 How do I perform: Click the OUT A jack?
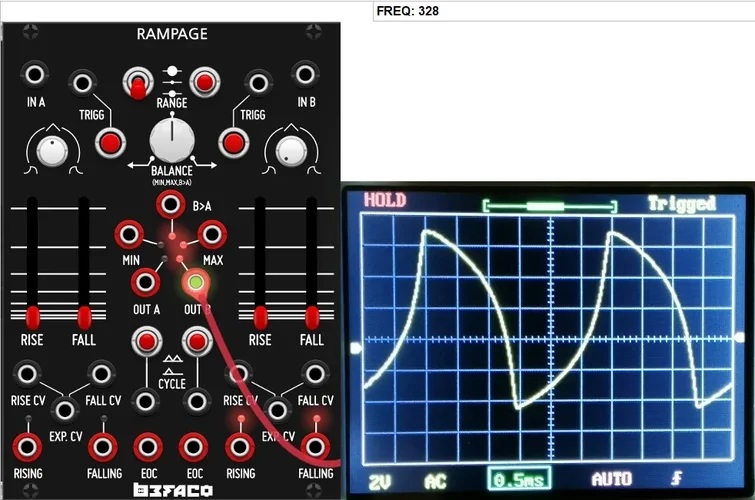click(145, 282)
